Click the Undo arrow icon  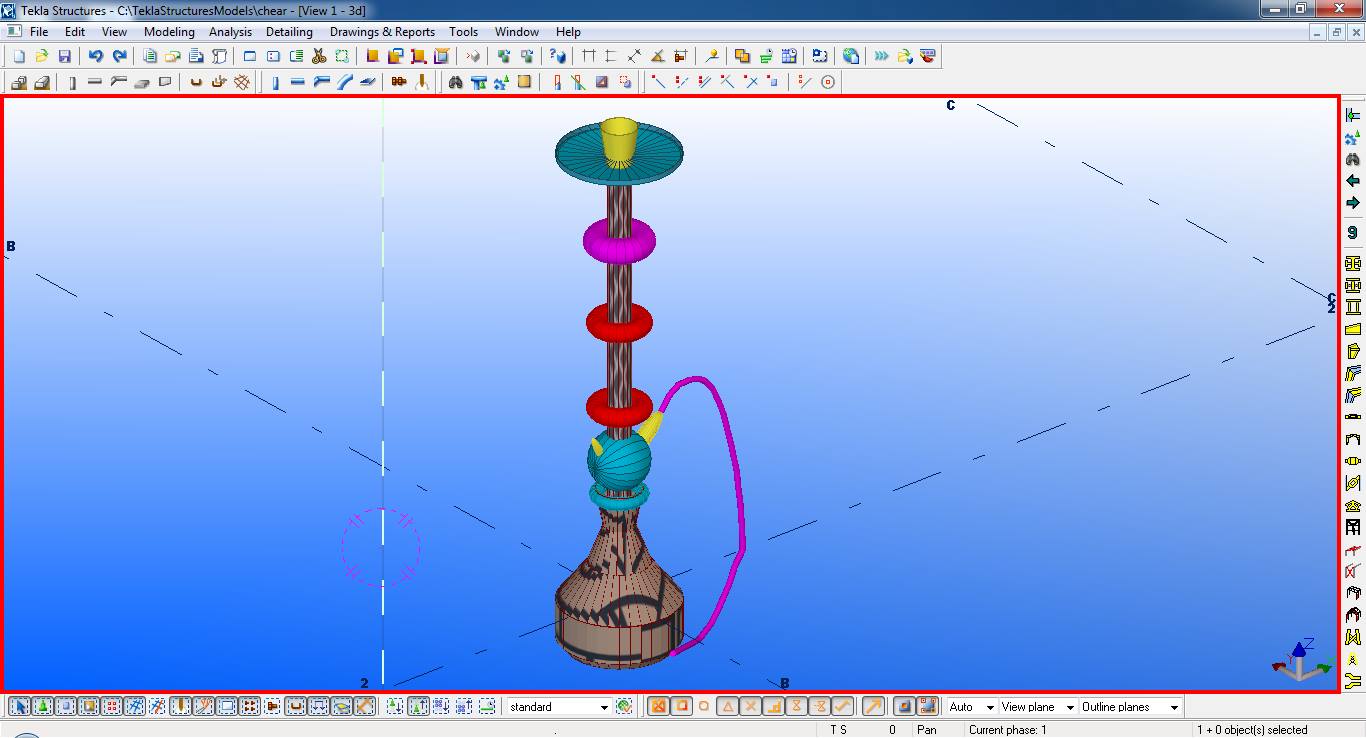click(96, 57)
